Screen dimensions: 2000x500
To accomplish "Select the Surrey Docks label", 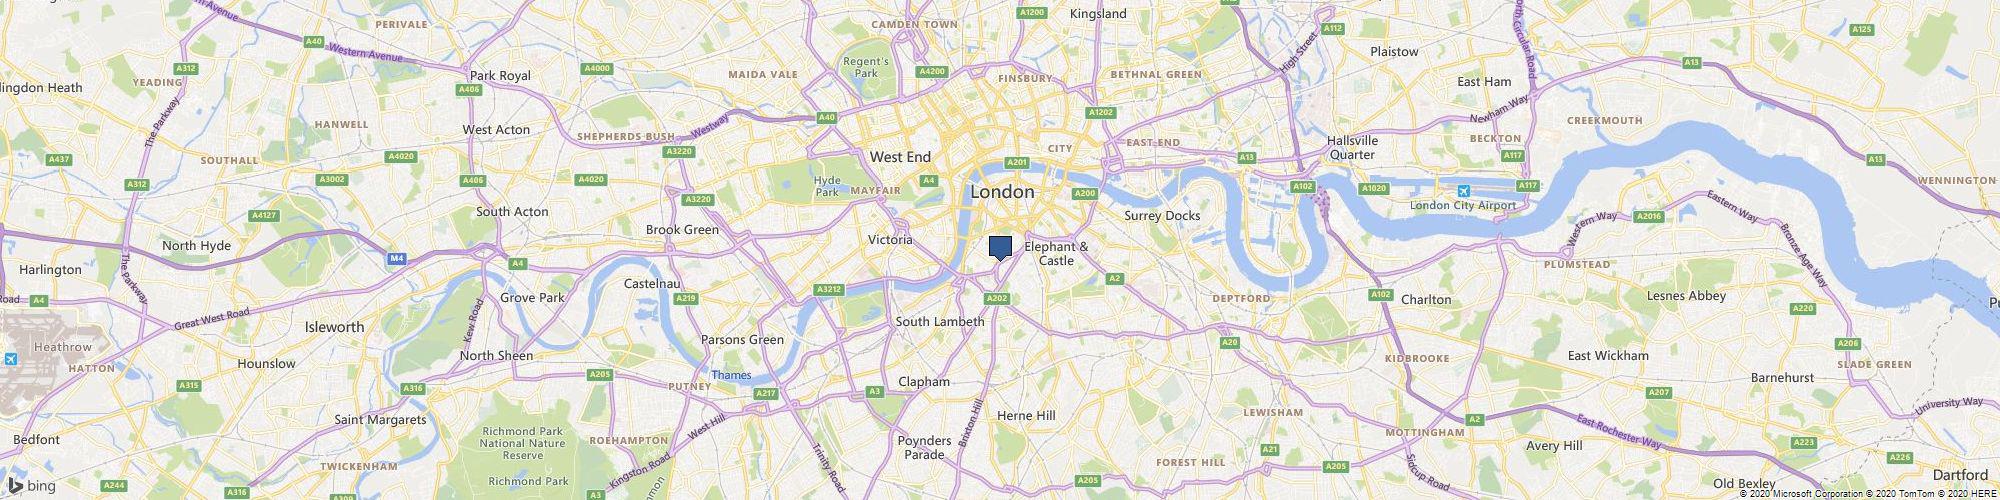I will coord(1162,215).
